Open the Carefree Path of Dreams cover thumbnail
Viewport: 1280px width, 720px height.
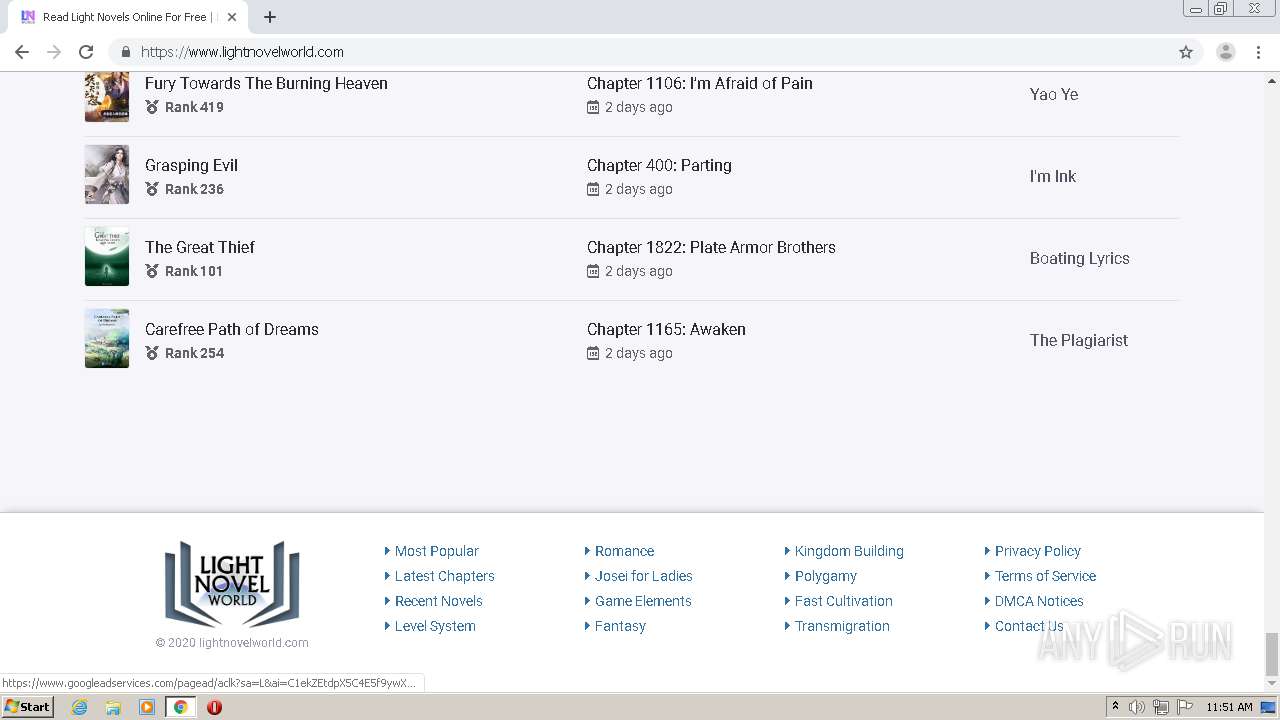tap(107, 338)
